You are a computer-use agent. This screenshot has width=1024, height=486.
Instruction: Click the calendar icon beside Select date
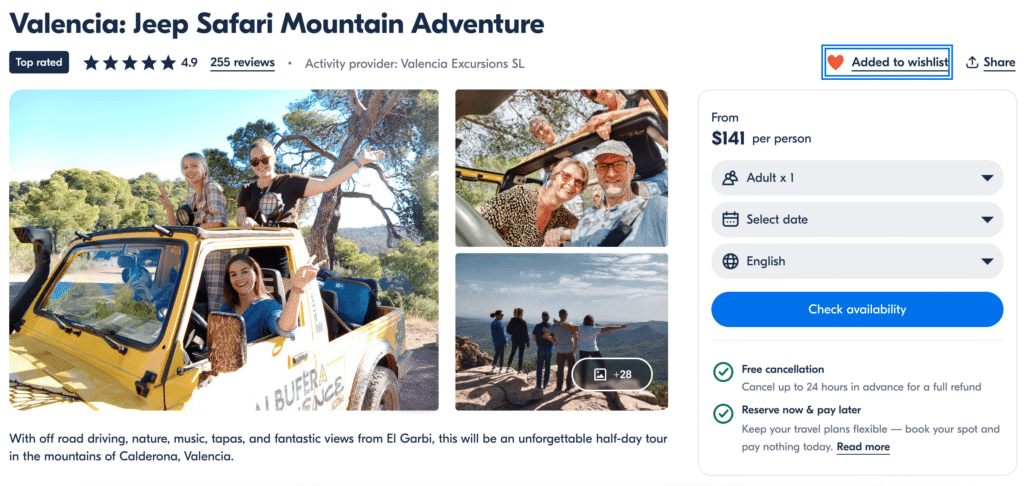[730, 220]
